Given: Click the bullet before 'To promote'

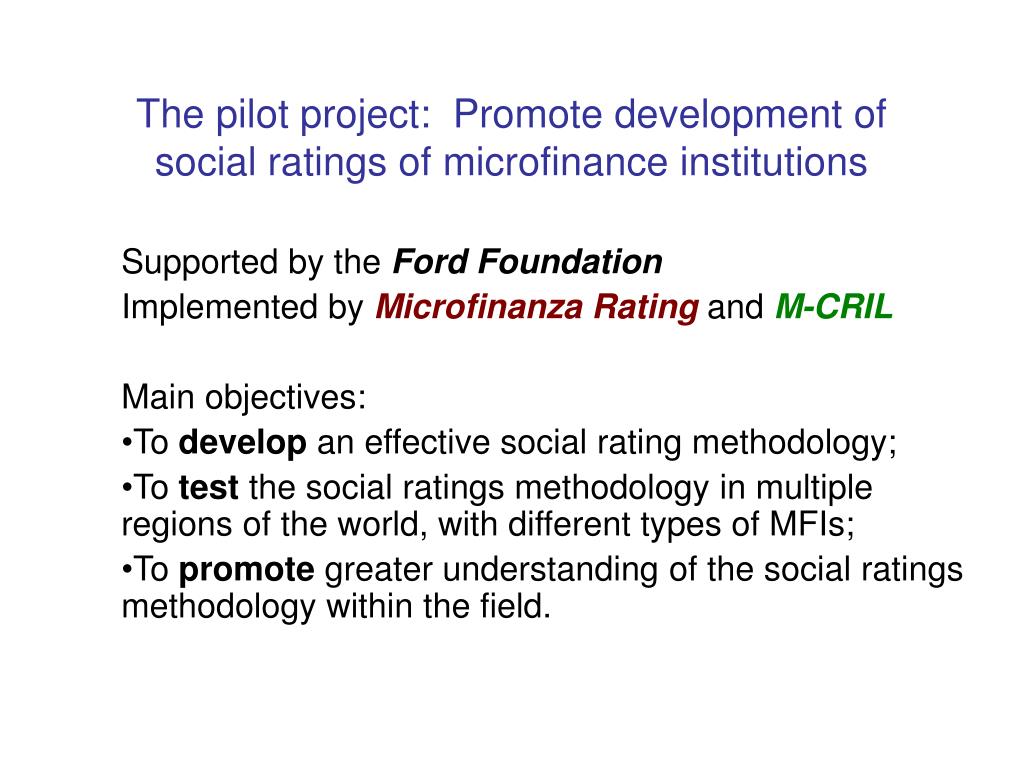Looking at the screenshot, I should (x=127, y=571).
